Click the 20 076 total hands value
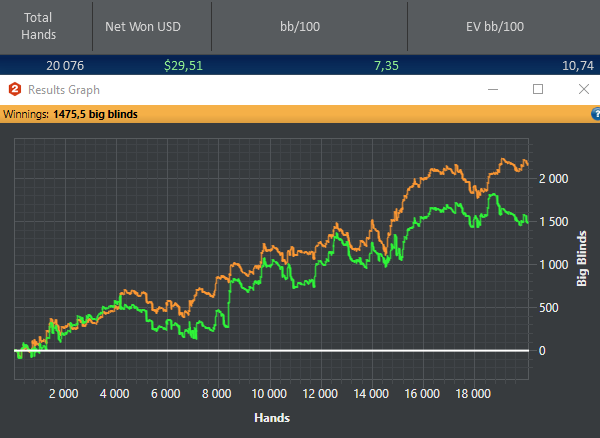600x438 pixels. pyautogui.click(x=65, y=66)
